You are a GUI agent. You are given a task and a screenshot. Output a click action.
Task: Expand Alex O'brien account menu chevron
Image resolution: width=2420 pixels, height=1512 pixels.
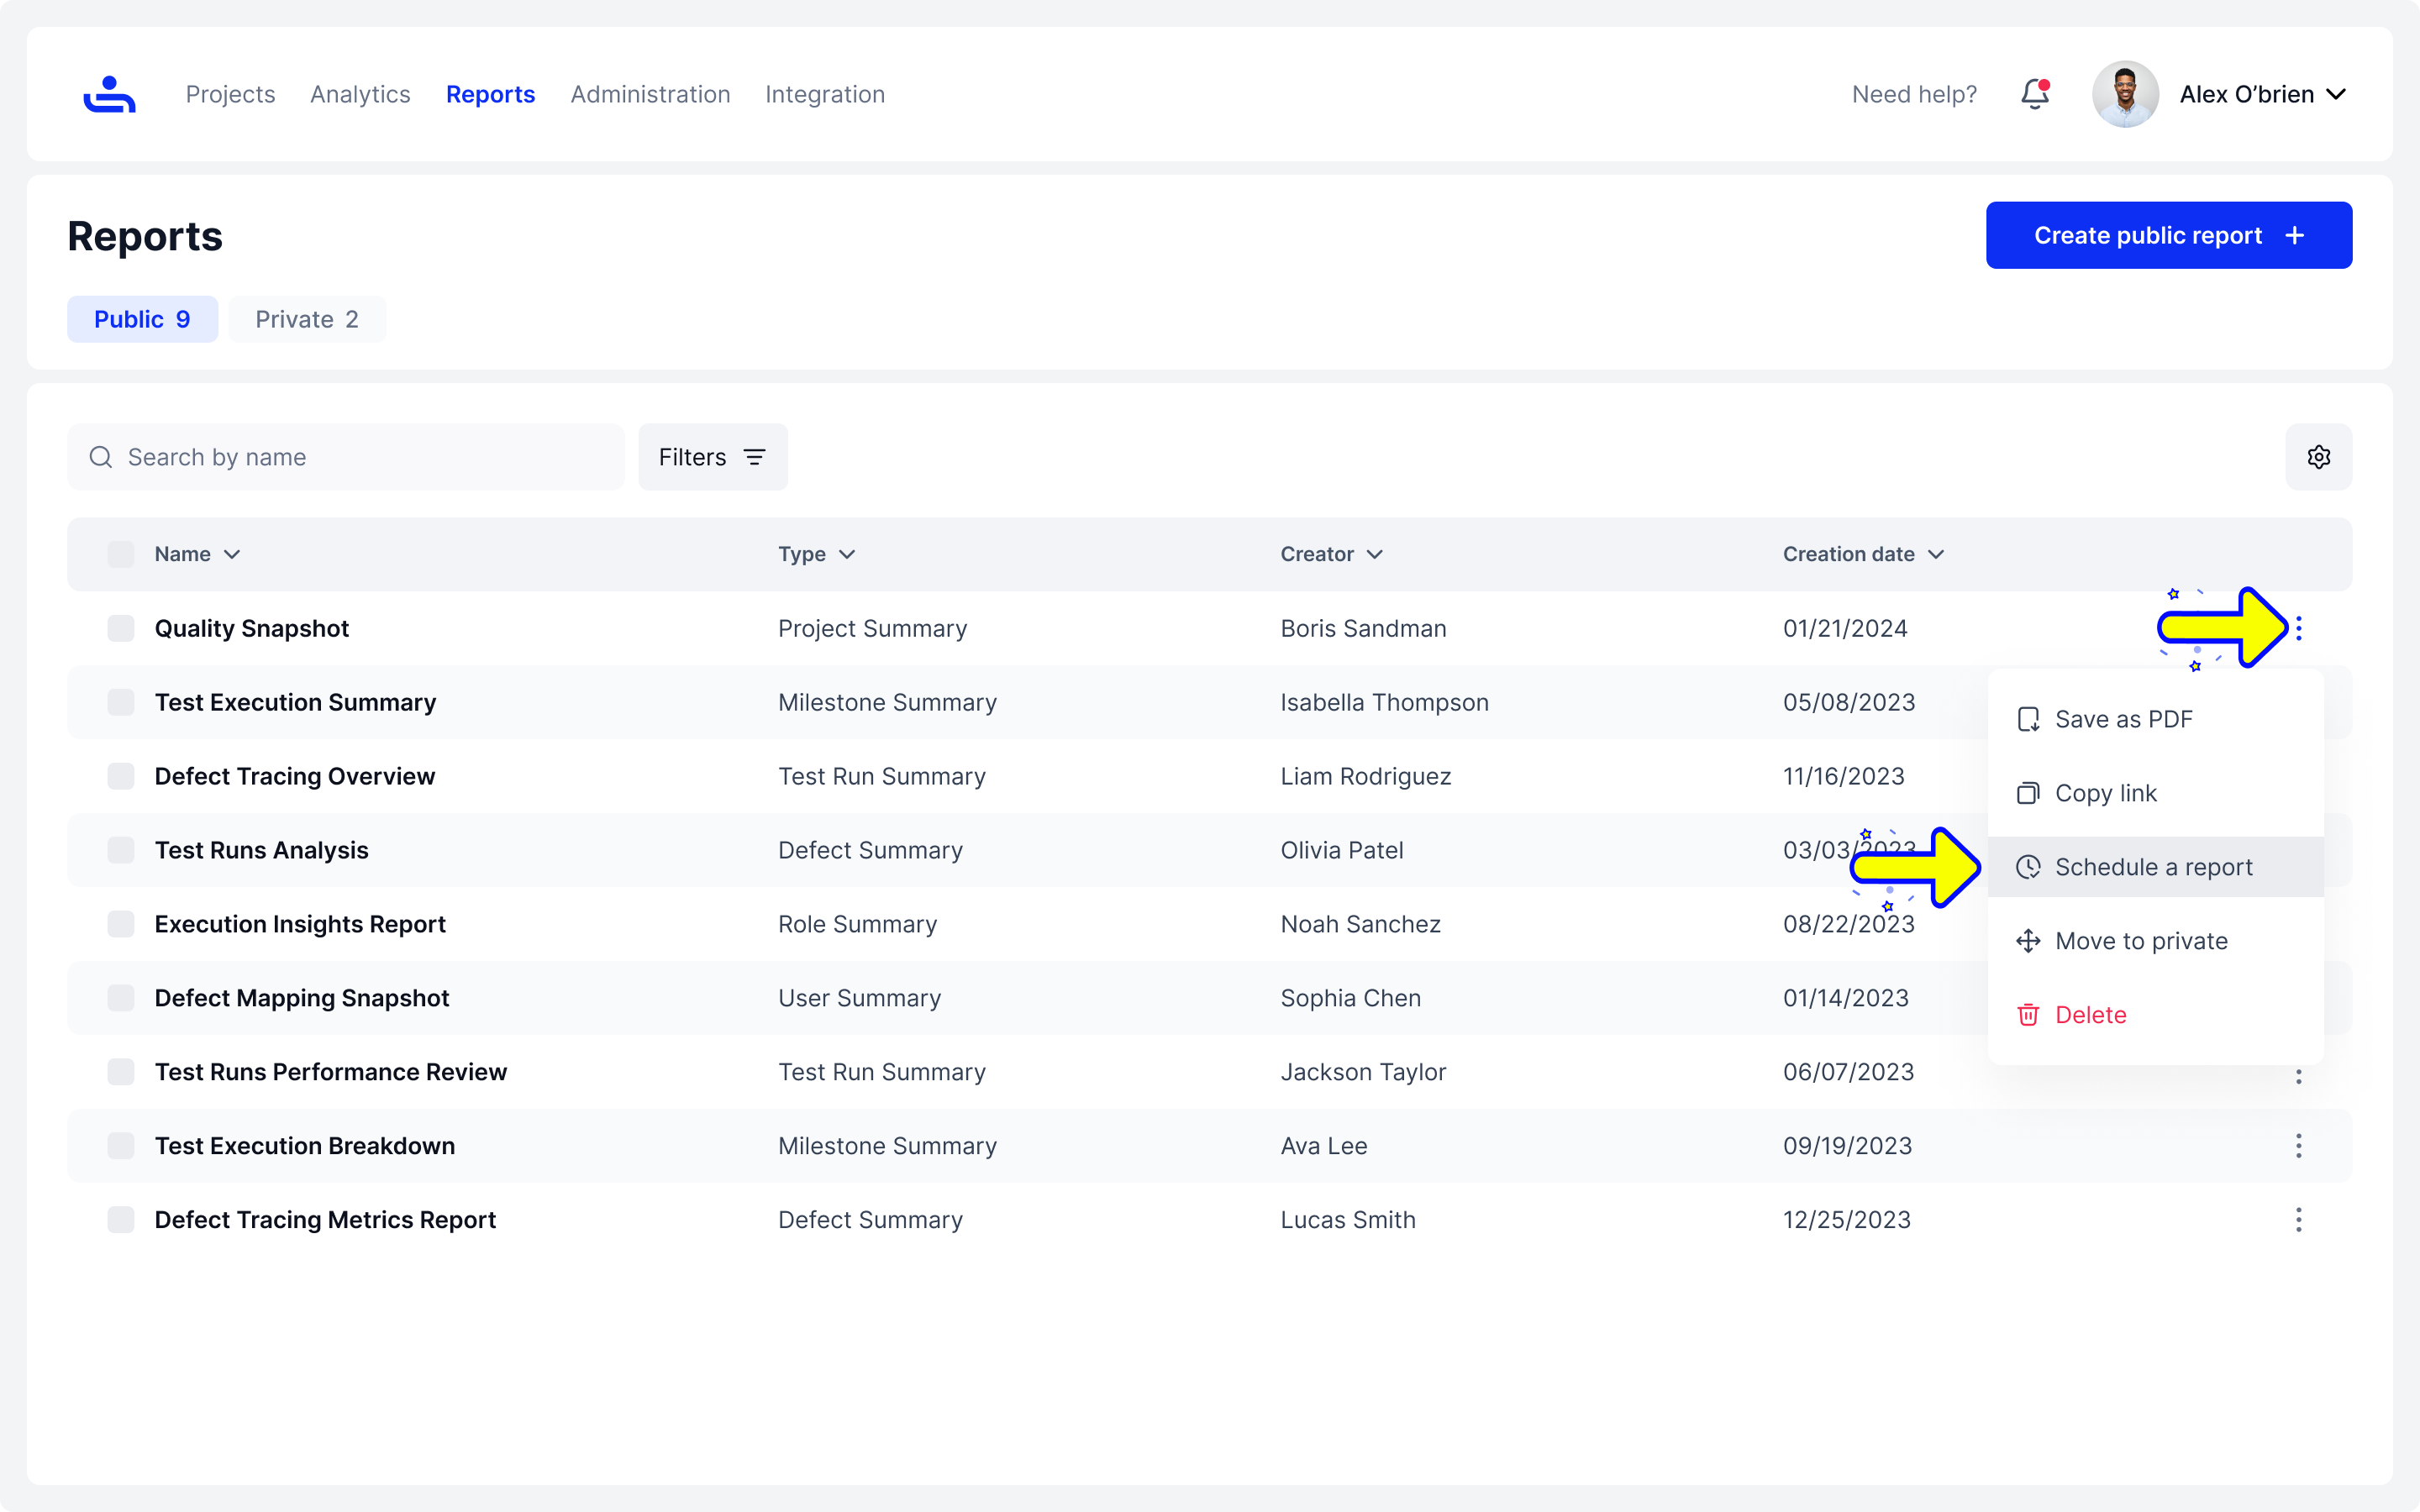click(2336, 94)
